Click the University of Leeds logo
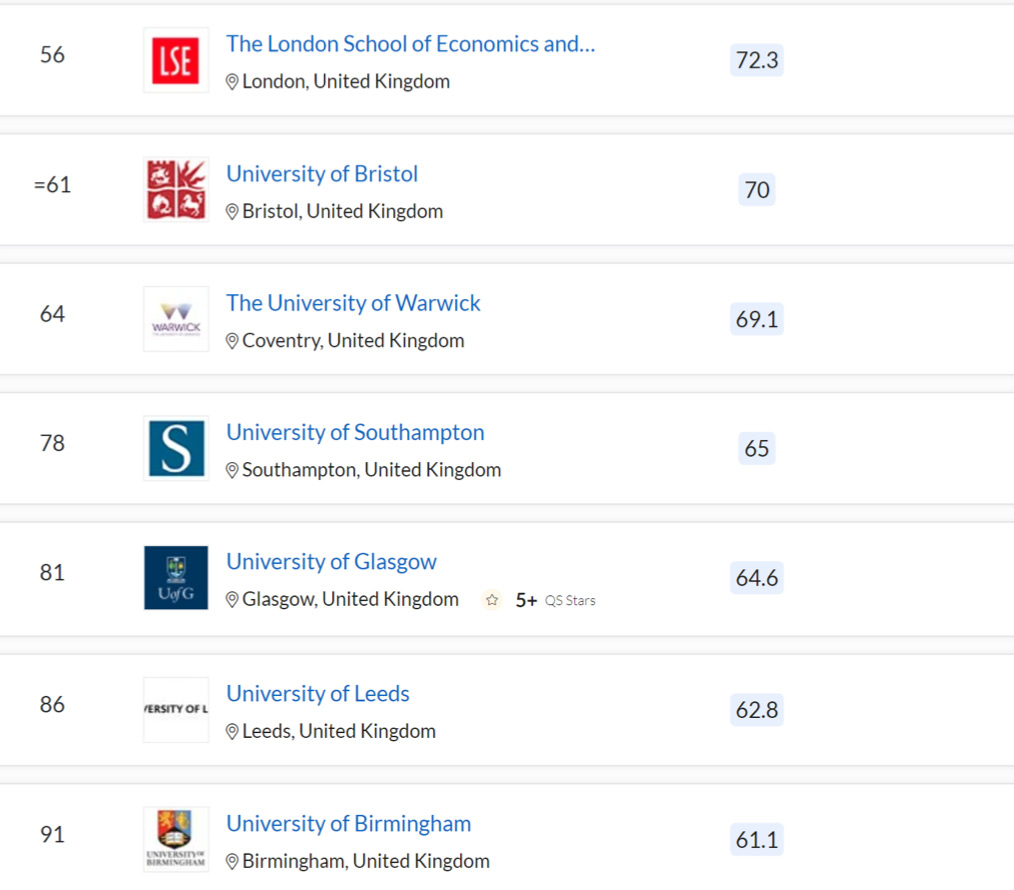The width and height of the screenshot is (1014, 890). click(x=175, y=709)
